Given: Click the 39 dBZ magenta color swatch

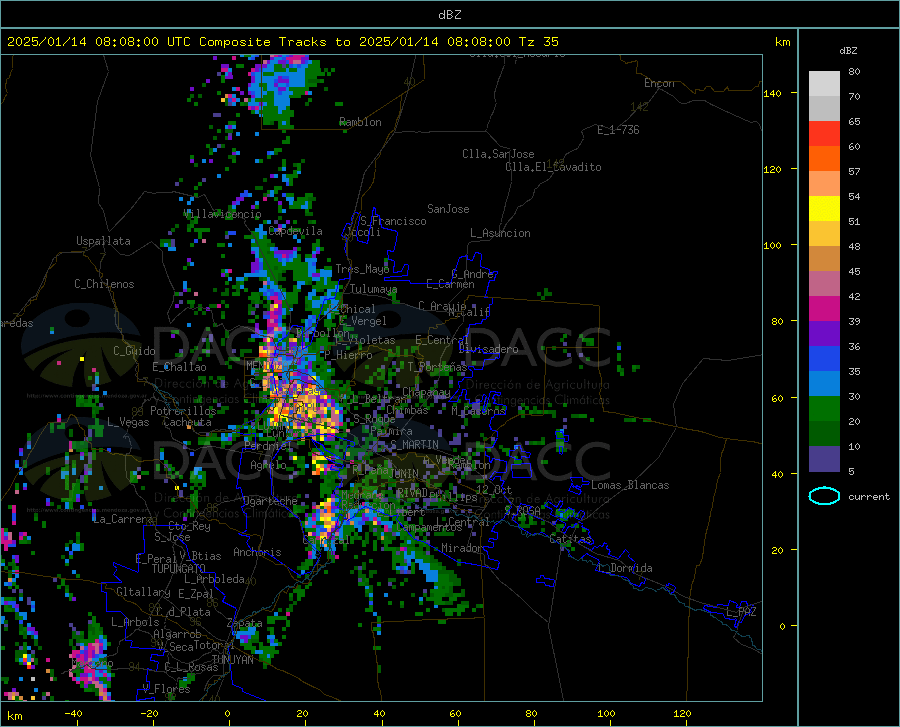Looking at the screenshot, I should pyautogui.click(x=824, y=309).
